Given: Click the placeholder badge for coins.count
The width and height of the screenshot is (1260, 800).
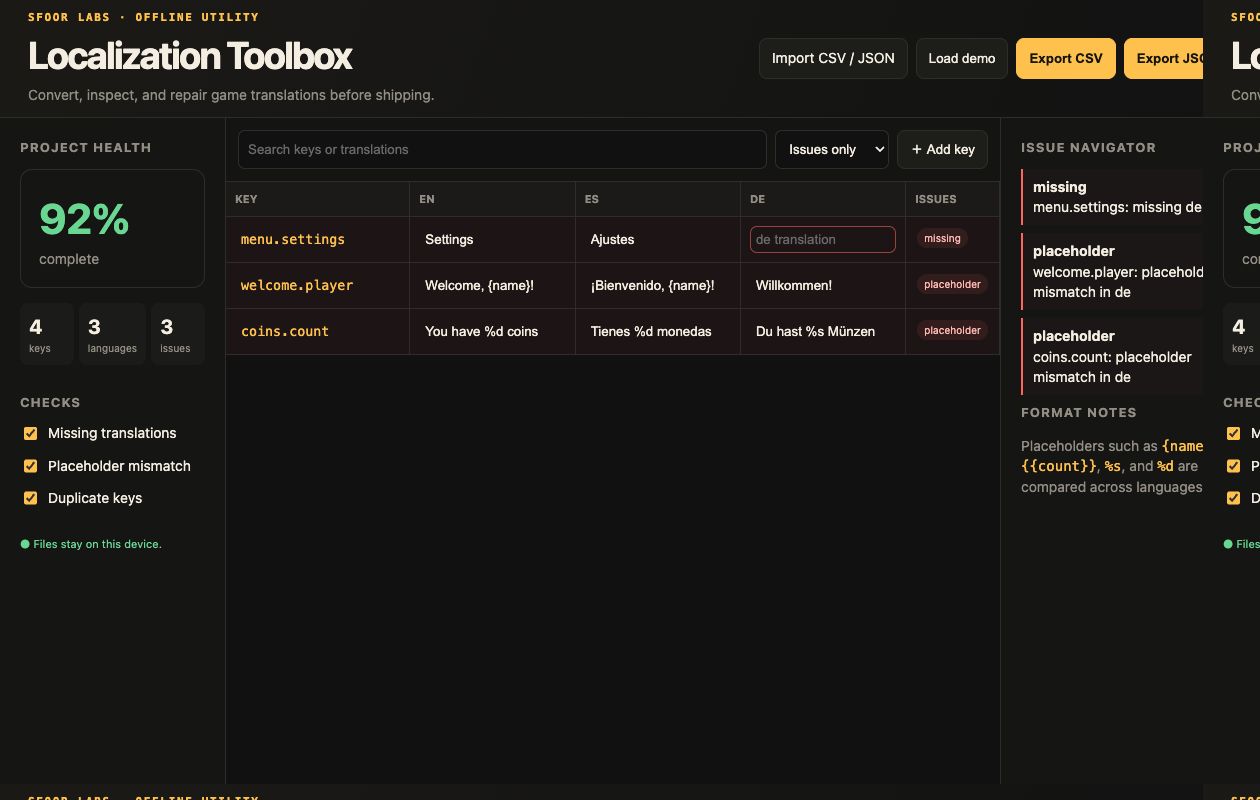Looking at the screenshot, I should coord(952,331).
